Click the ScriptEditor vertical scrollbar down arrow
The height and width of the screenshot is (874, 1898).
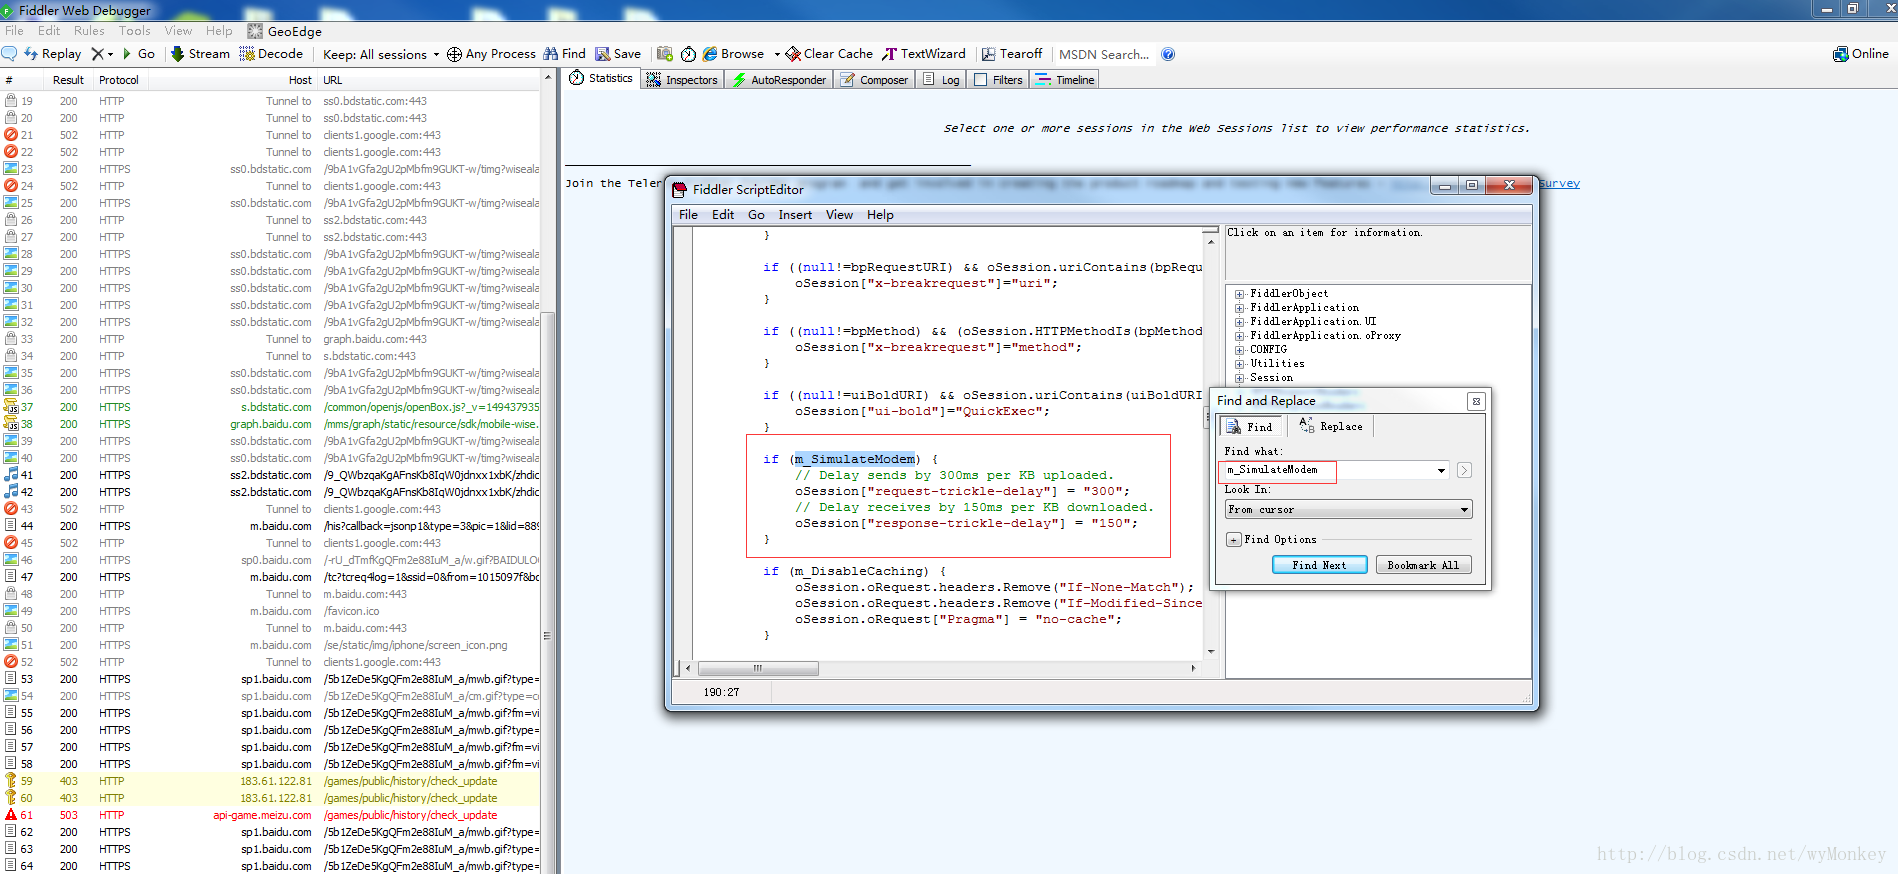1211,652
